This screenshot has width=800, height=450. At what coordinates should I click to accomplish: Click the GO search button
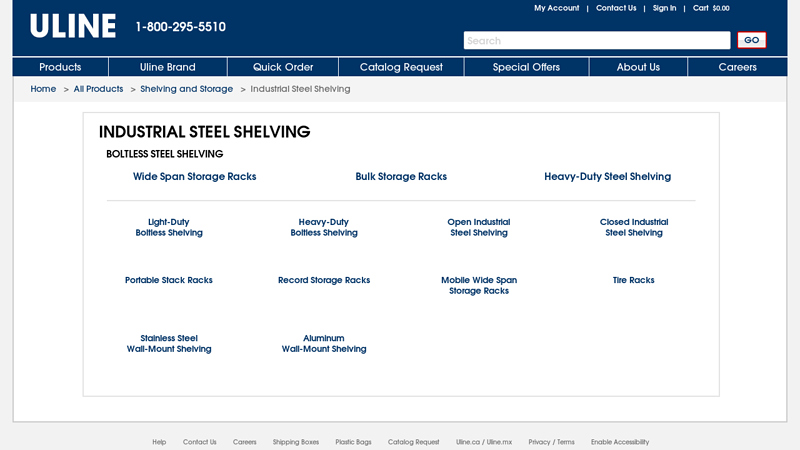click(751, 40)
